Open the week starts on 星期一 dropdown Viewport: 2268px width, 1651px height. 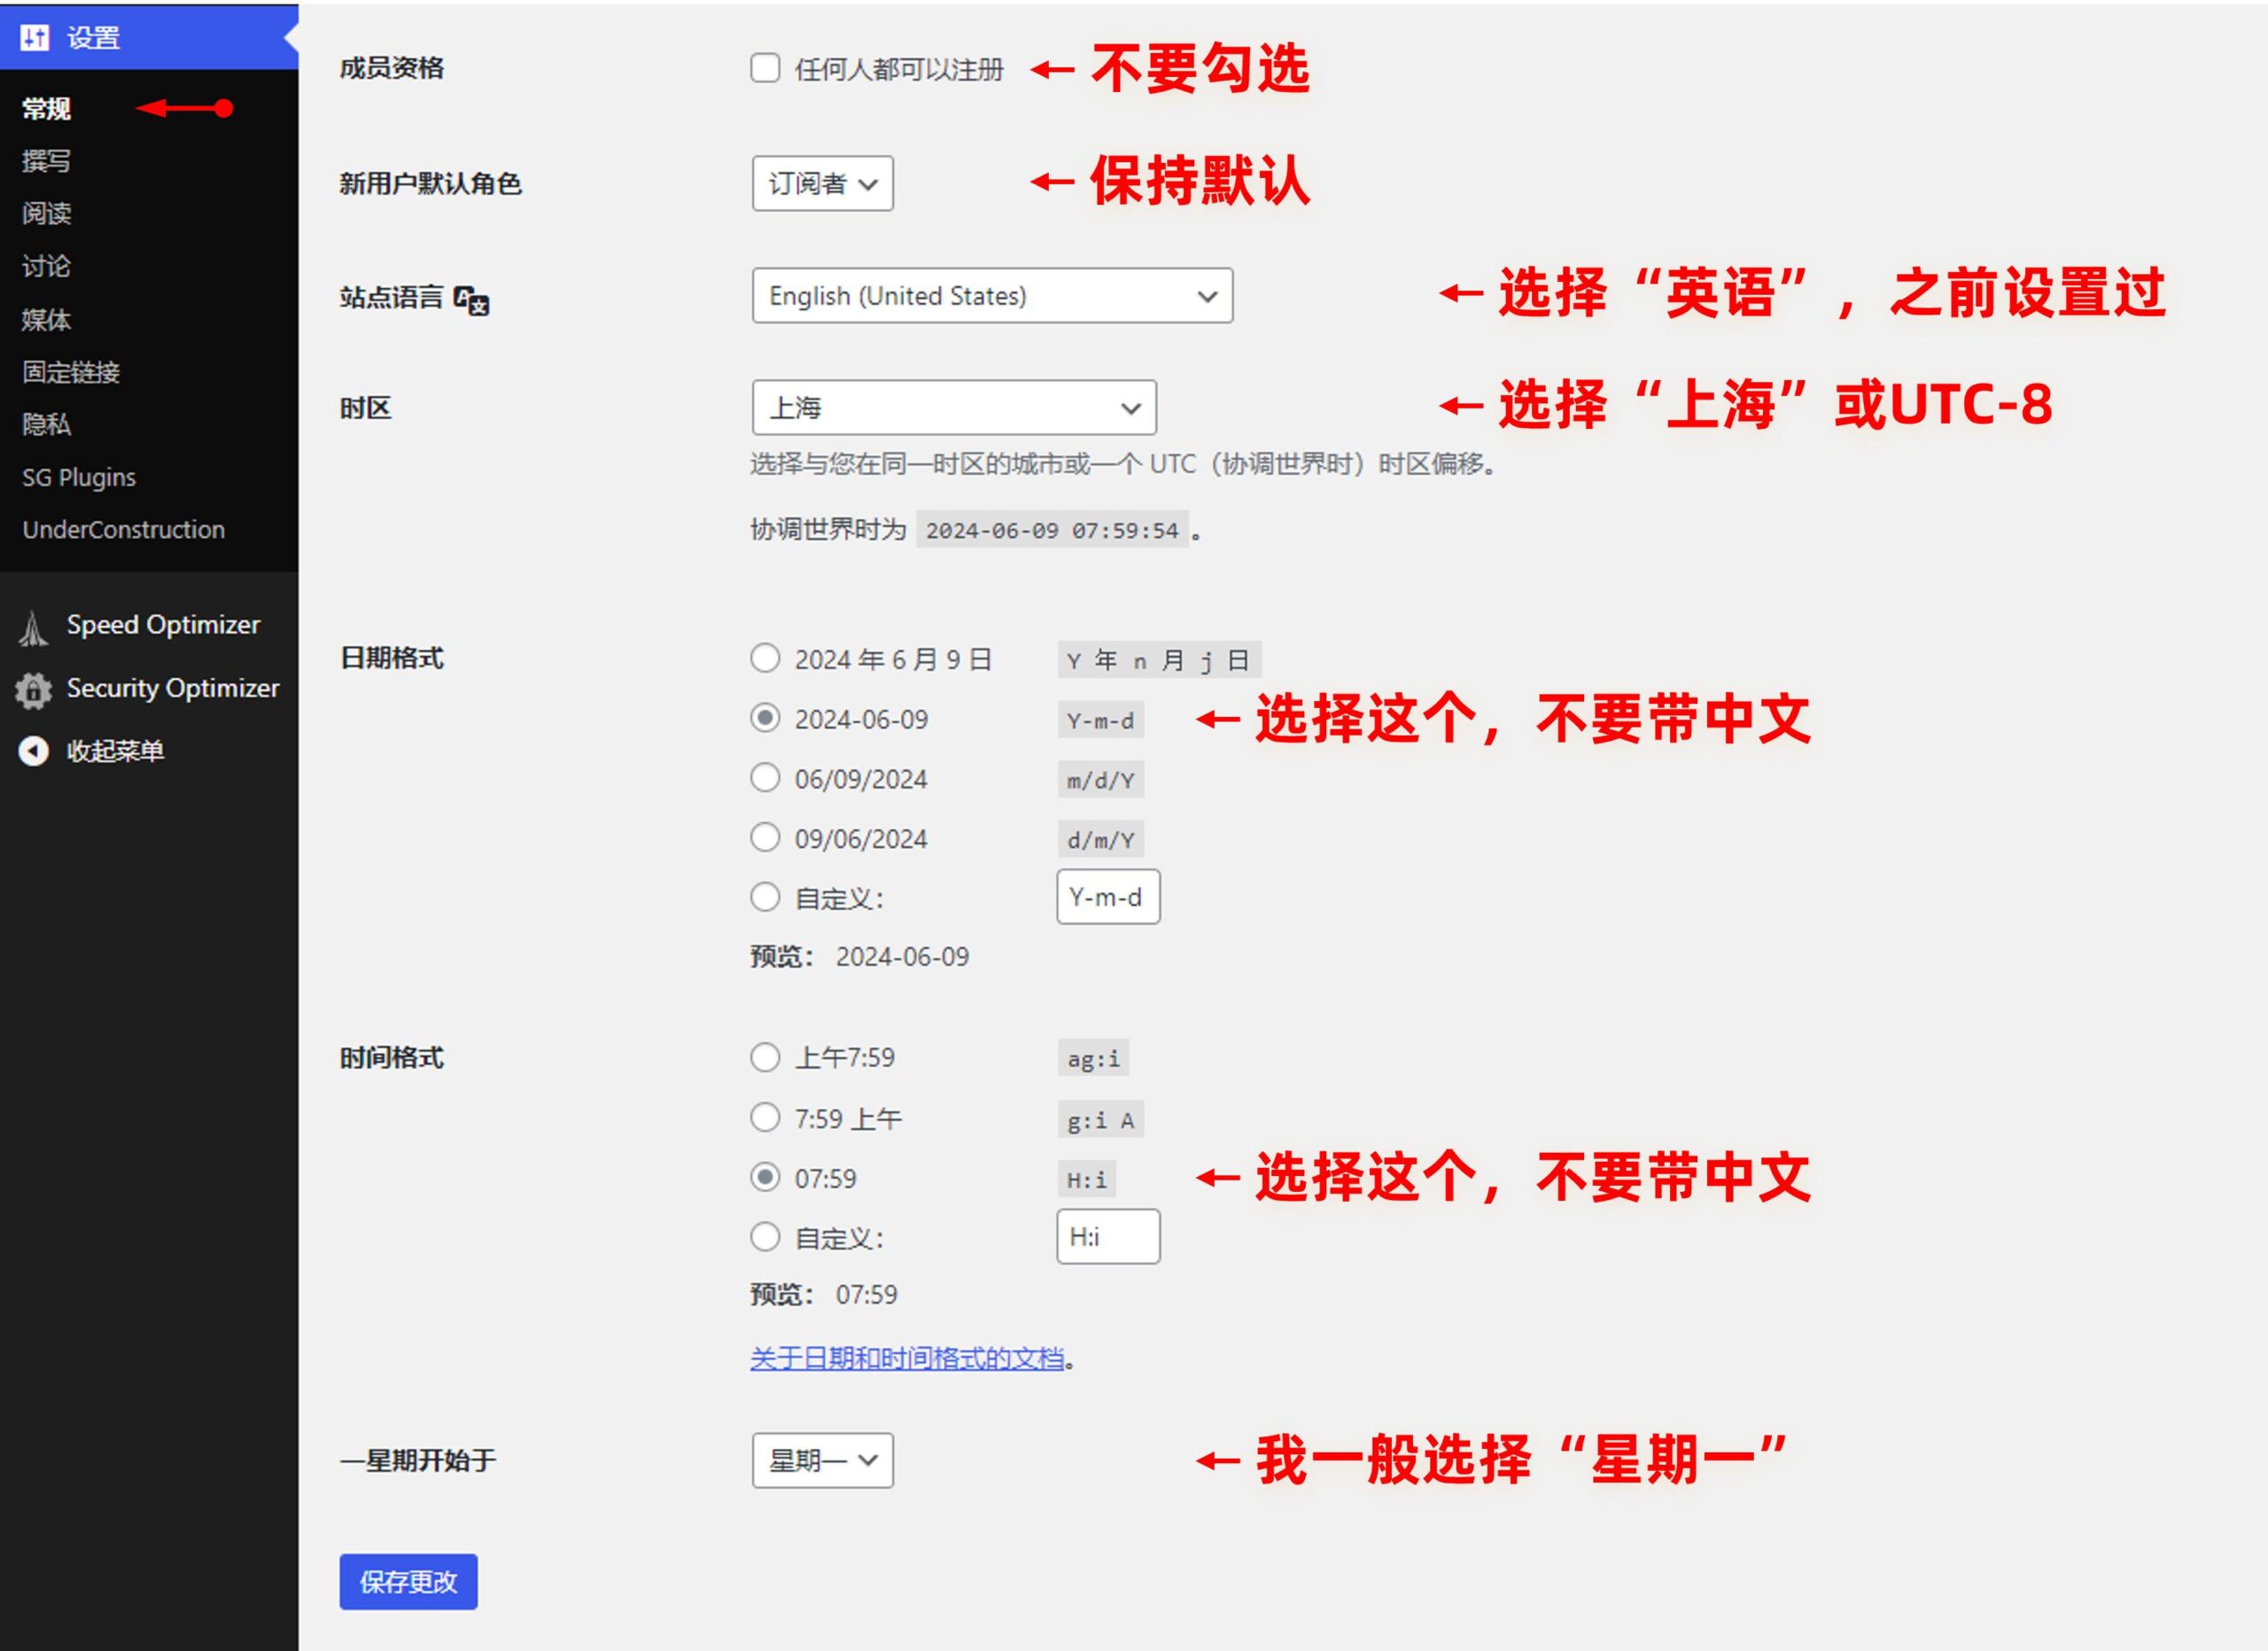point(822,1461)
